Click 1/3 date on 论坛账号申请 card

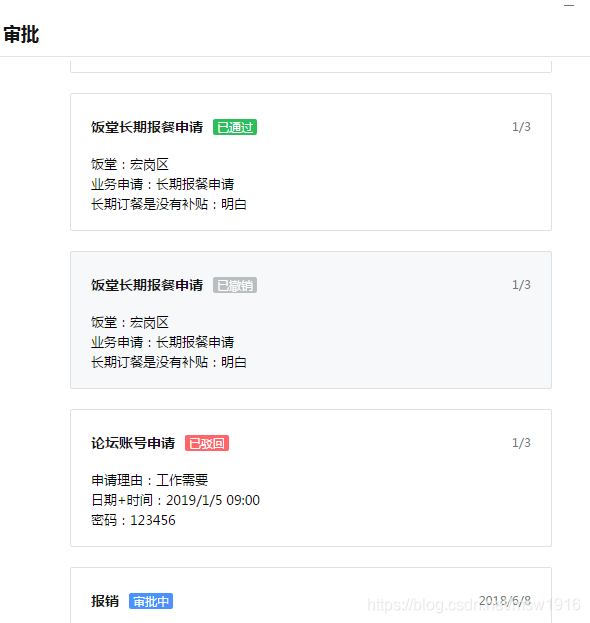coord(521,443)
